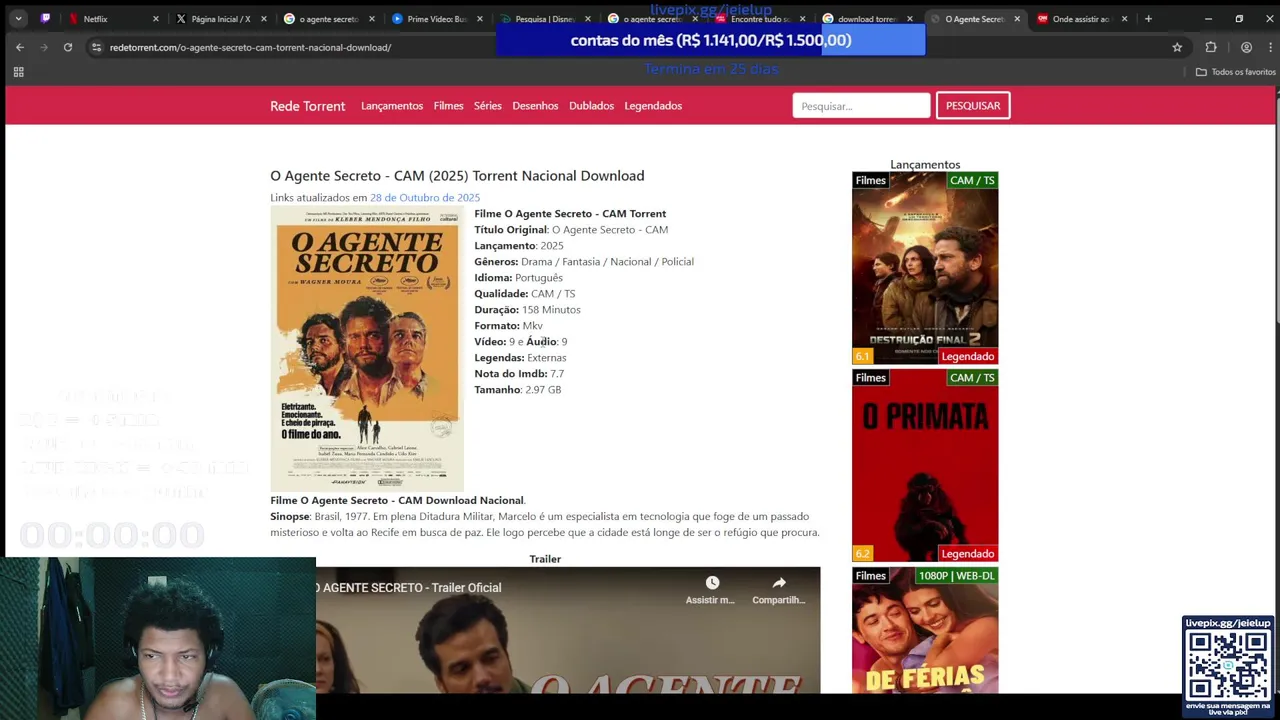Click the Lançamentos sidebar heading
This screenshot has height=720, width=1280.
(925, 165)
